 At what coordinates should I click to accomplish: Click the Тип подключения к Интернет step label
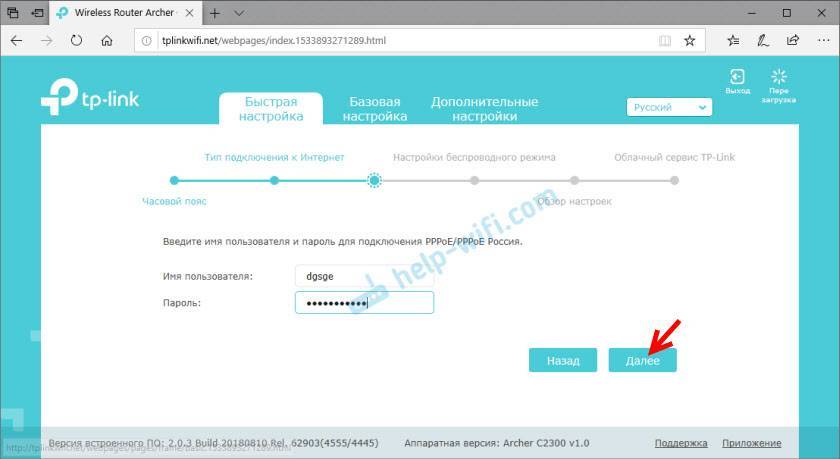tap(274, 157)
